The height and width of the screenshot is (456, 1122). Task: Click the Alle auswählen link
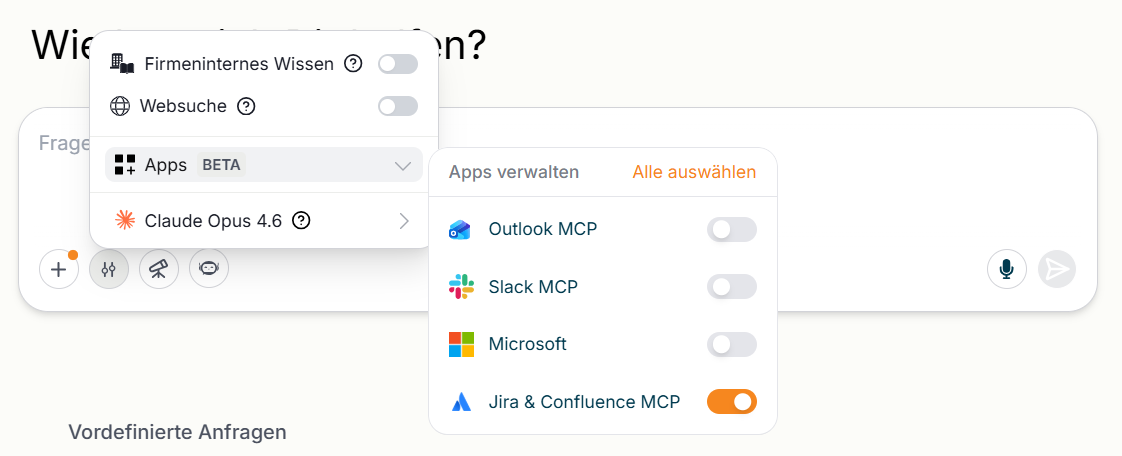coord(694,173)
